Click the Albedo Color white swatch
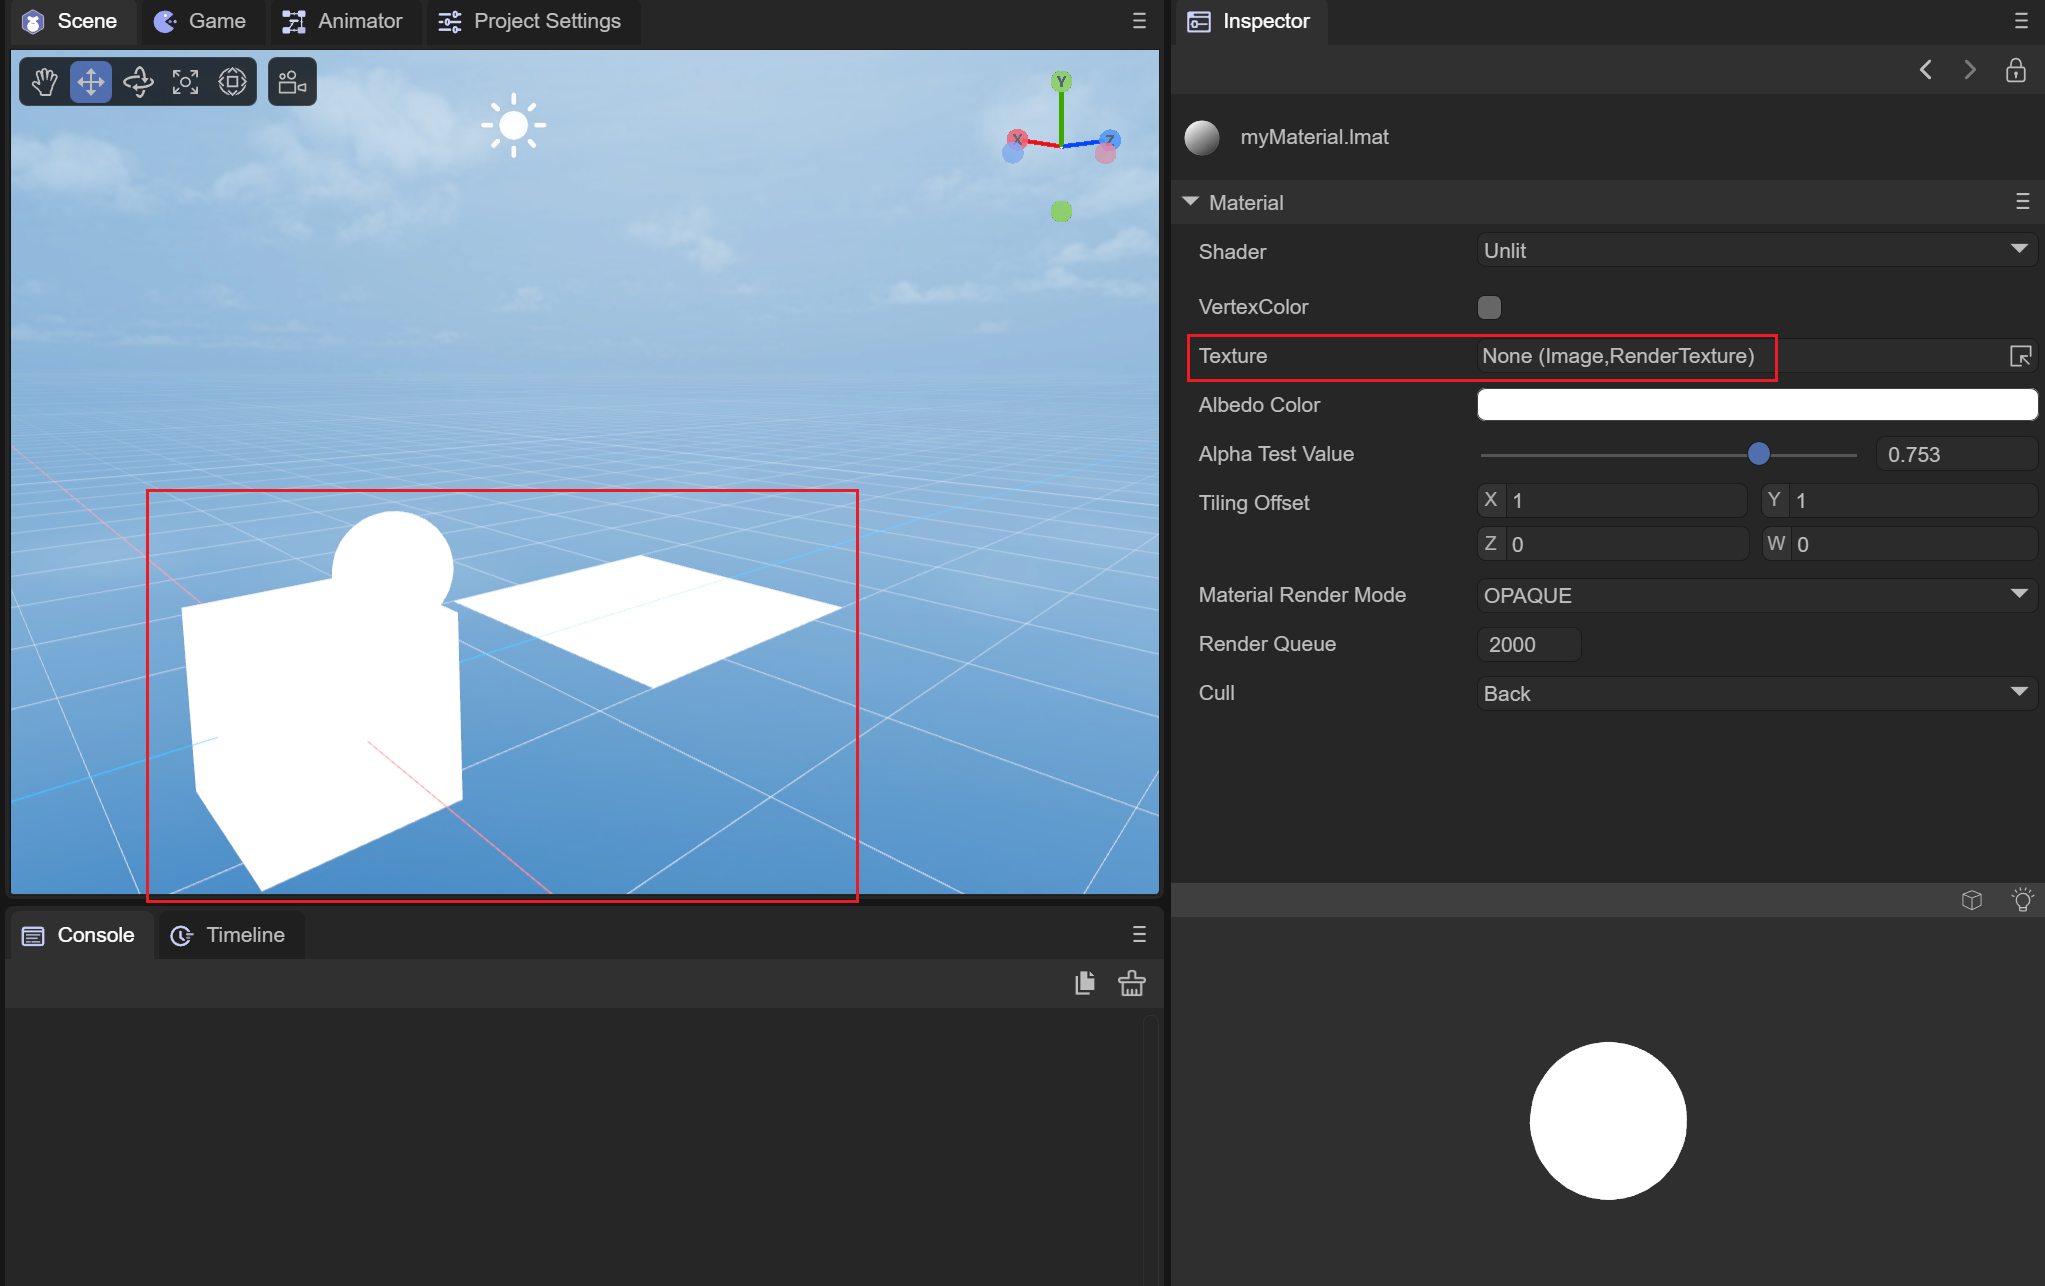Screen dimensions: 2045x1286 [1756, 405]
